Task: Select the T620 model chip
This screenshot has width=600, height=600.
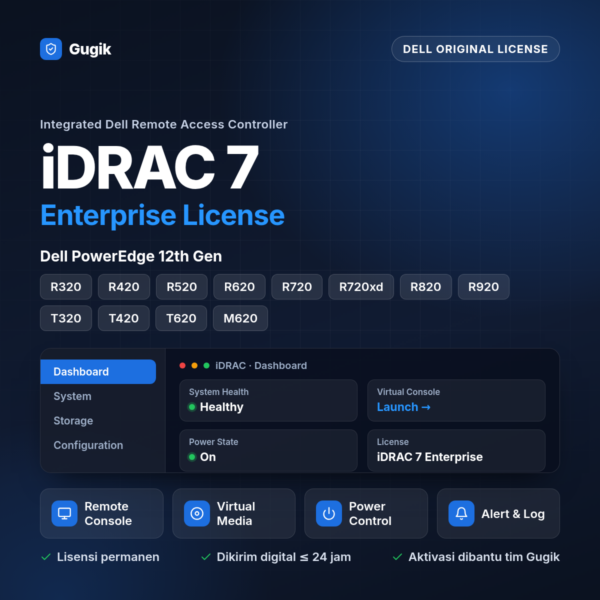Action: 181,318
